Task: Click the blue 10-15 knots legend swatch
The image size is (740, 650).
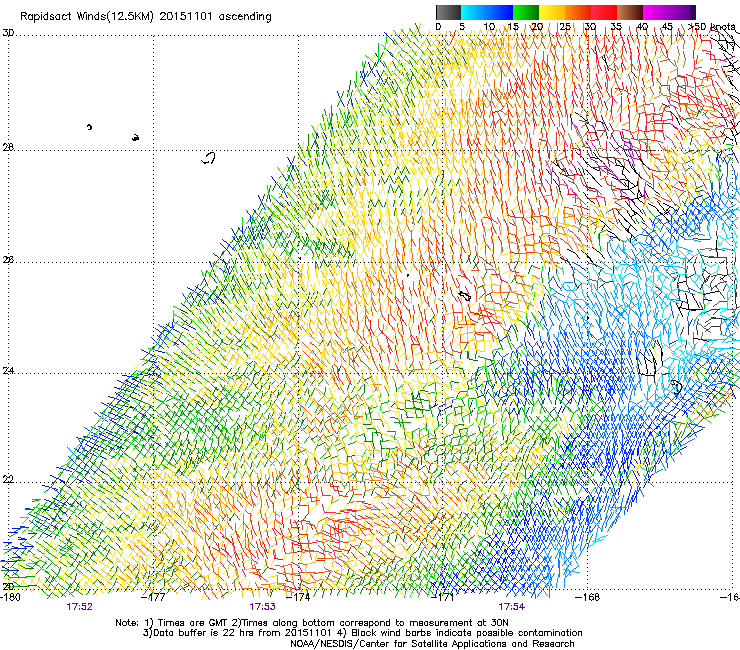Action: coord(500,12)
